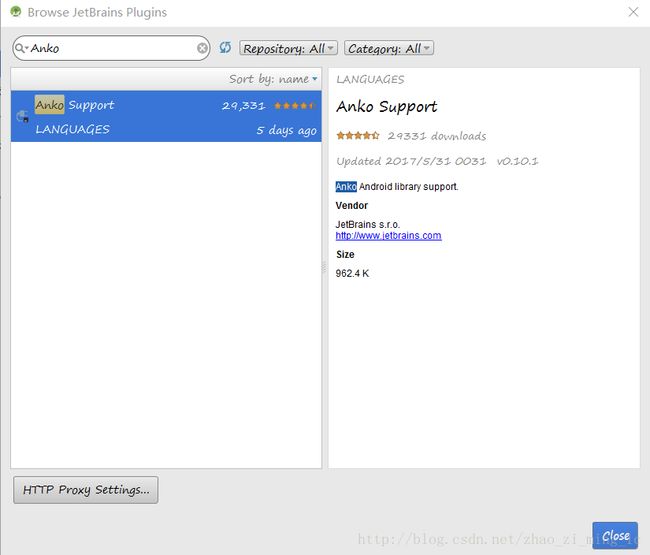This screenshot has width=650, height=555.
Task: Close the plugins dialog with Close button
Action: [x=615, y=536]
